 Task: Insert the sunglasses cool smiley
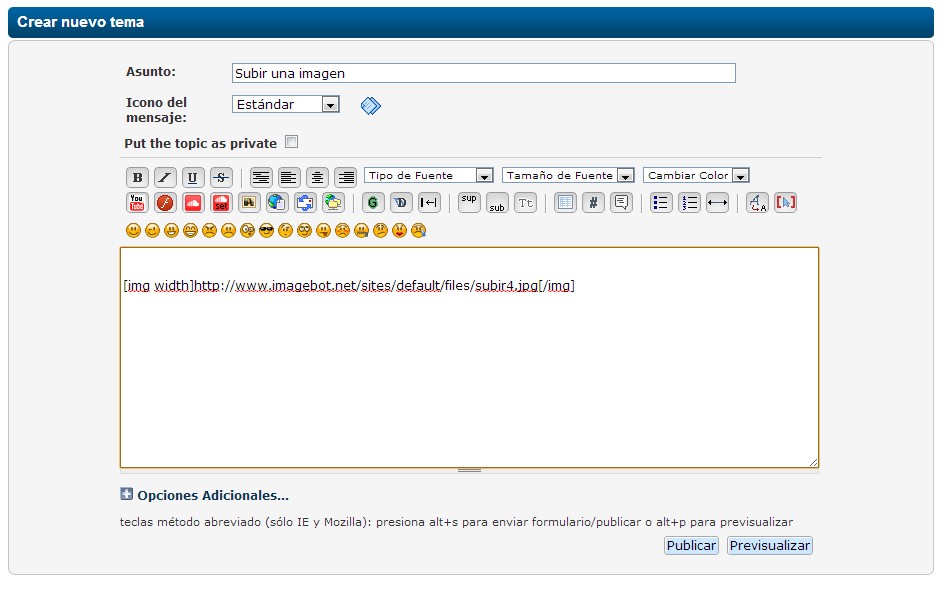[x=266, y=230]
